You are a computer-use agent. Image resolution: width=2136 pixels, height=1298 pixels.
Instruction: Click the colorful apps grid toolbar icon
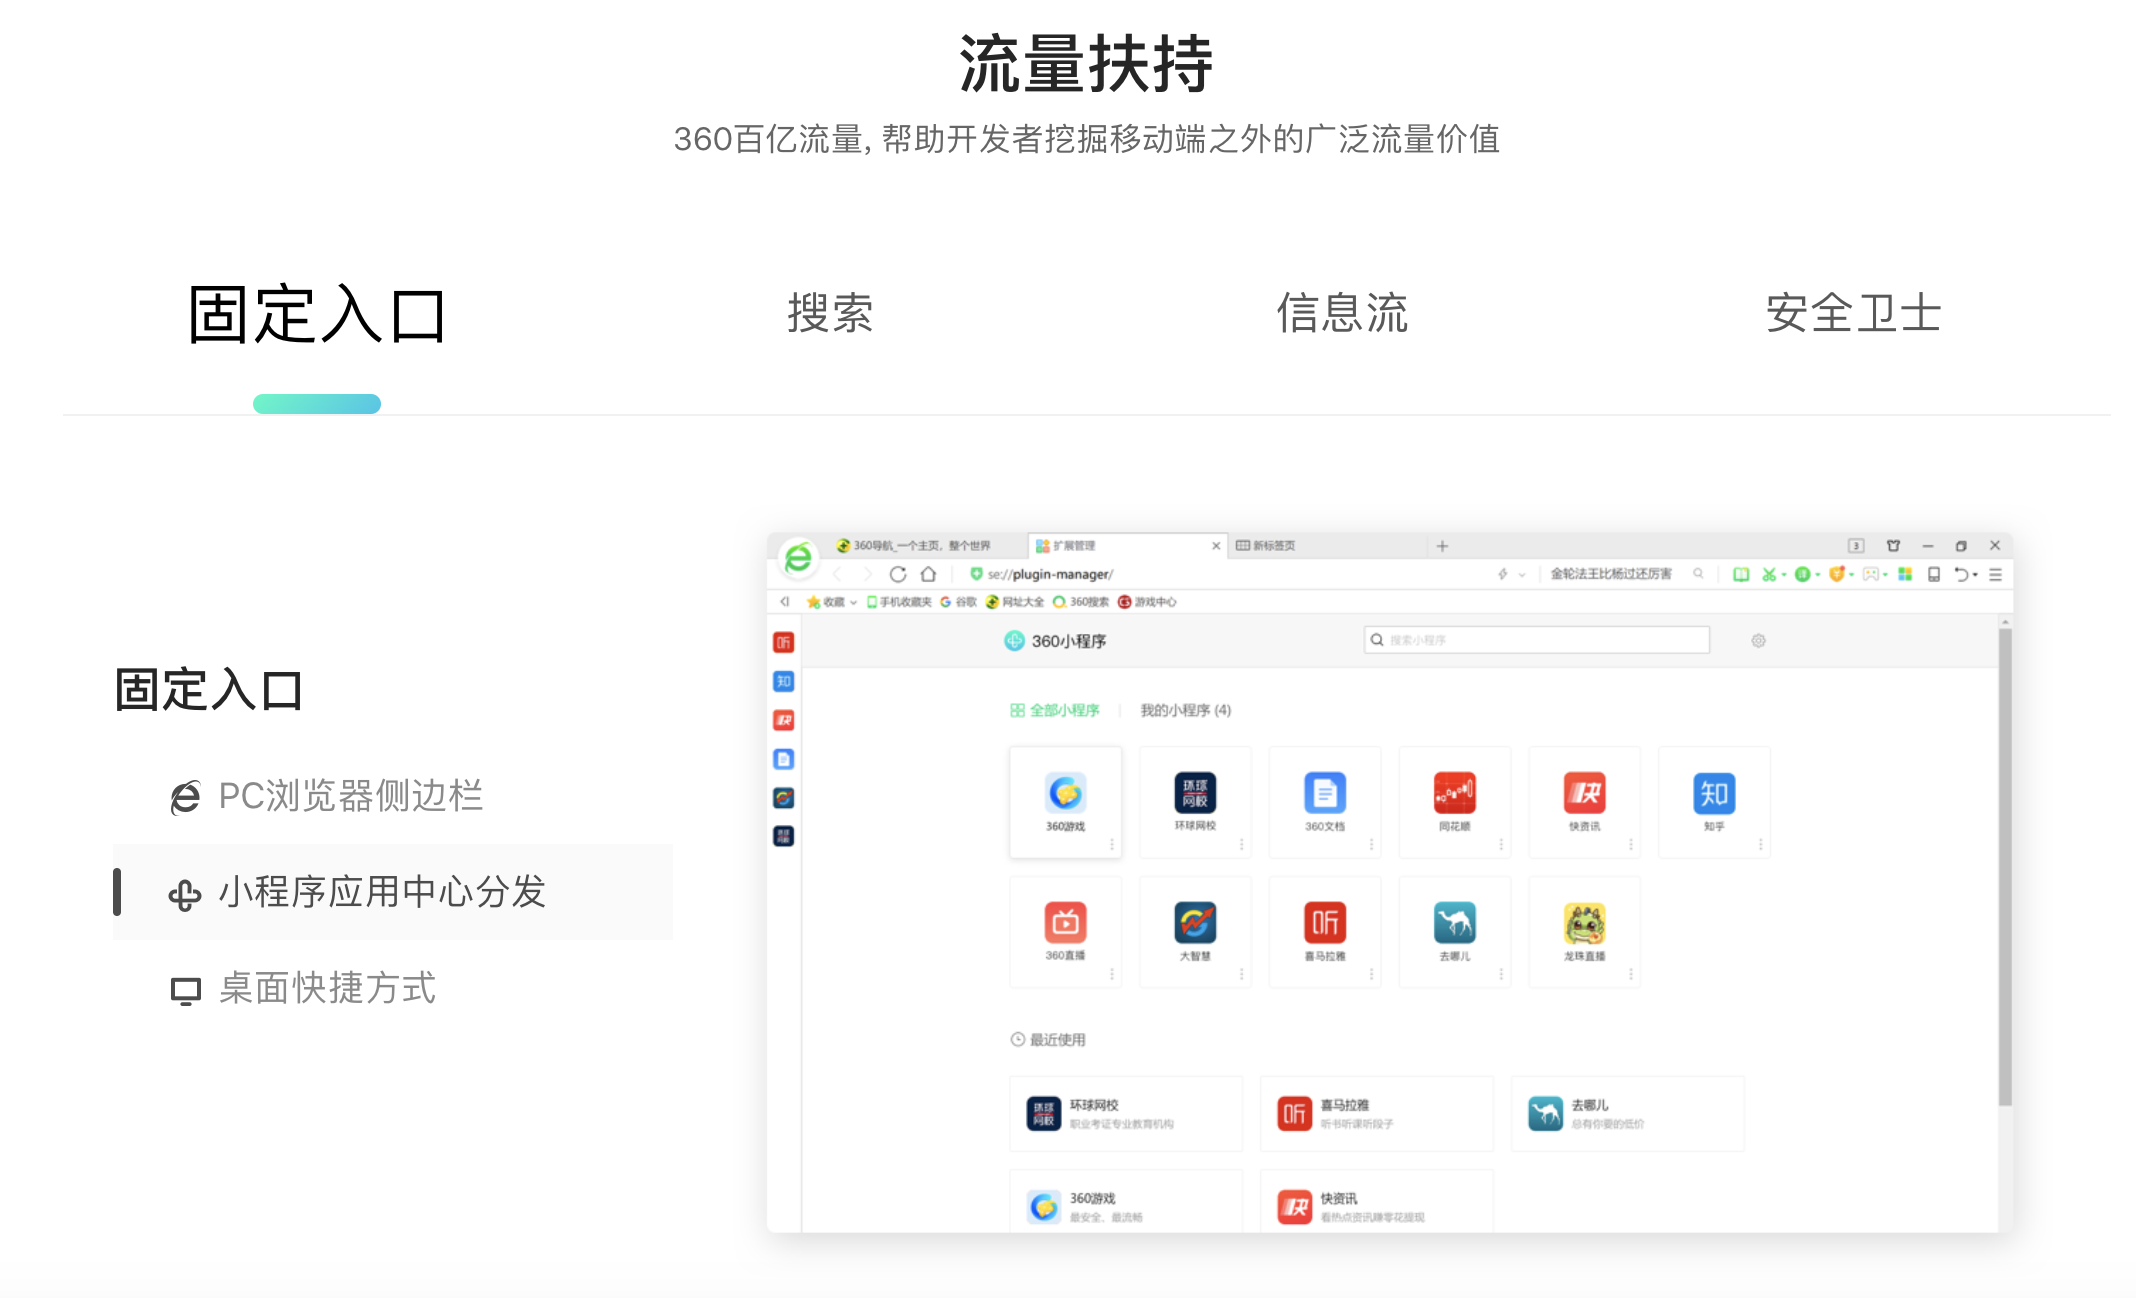point(1905,574)
